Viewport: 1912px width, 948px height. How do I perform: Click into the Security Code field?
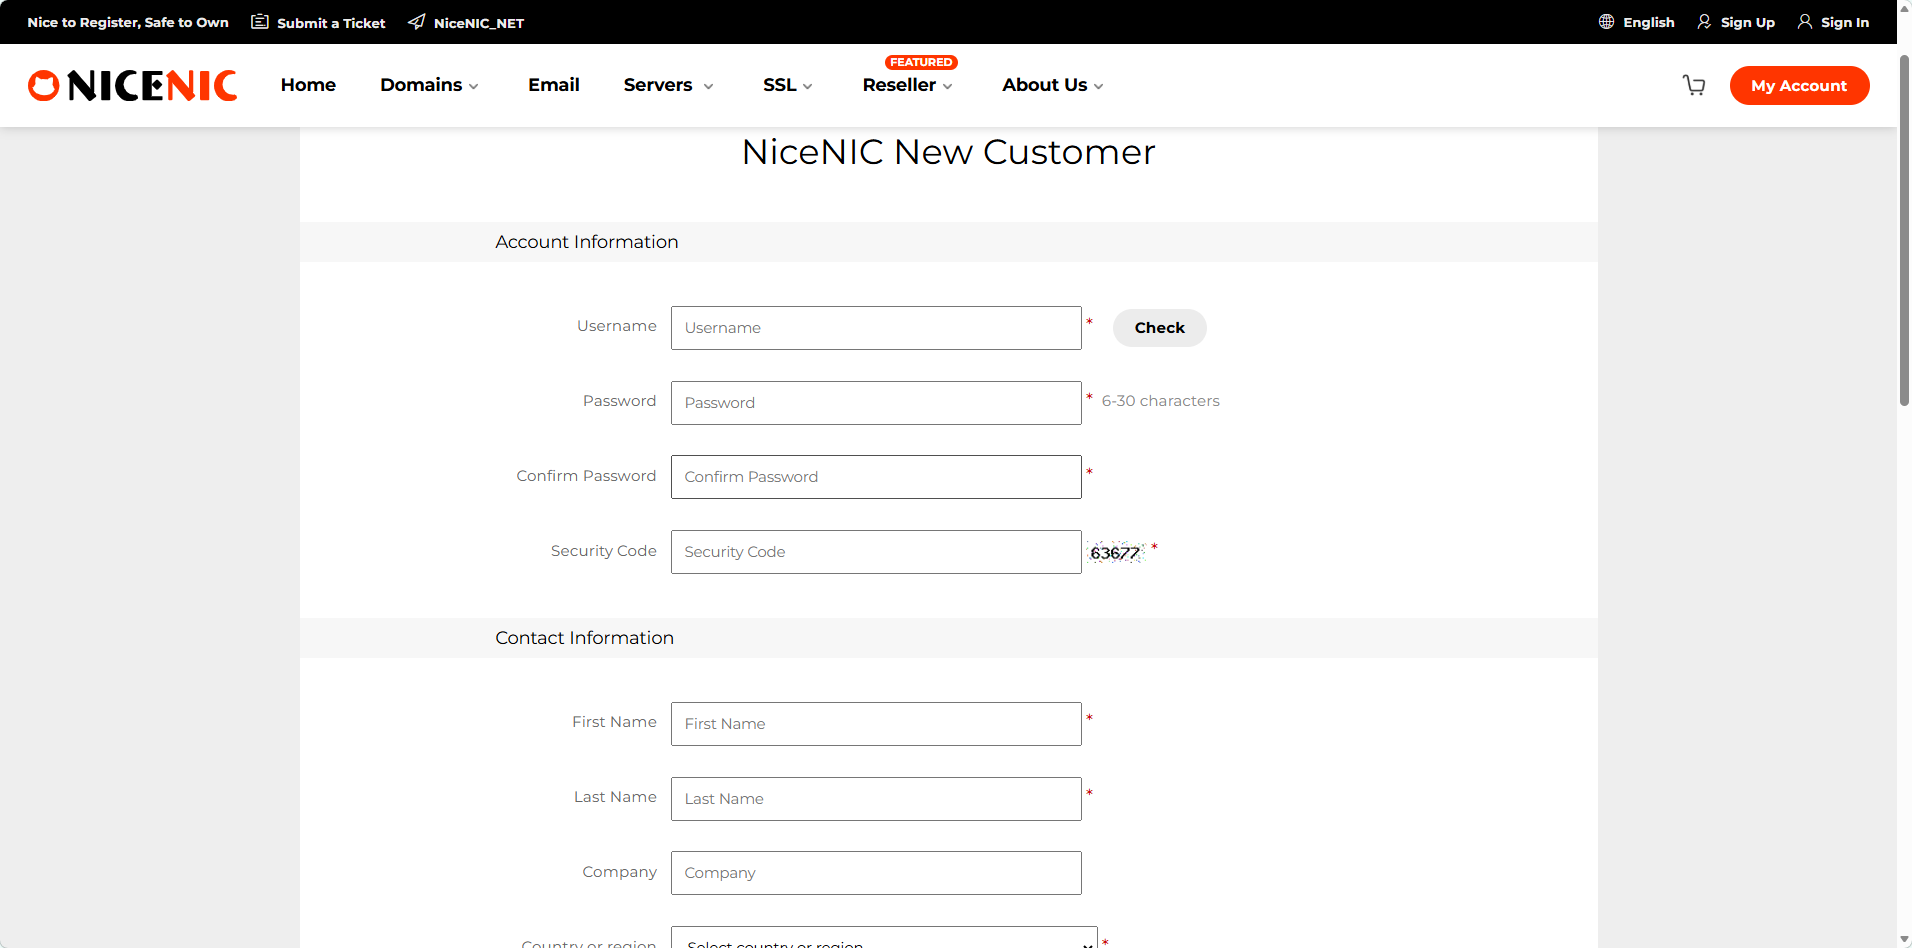(875, 552)
